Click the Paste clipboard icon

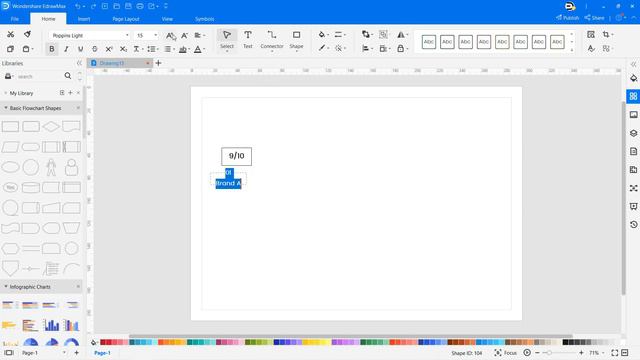point(26,49)
